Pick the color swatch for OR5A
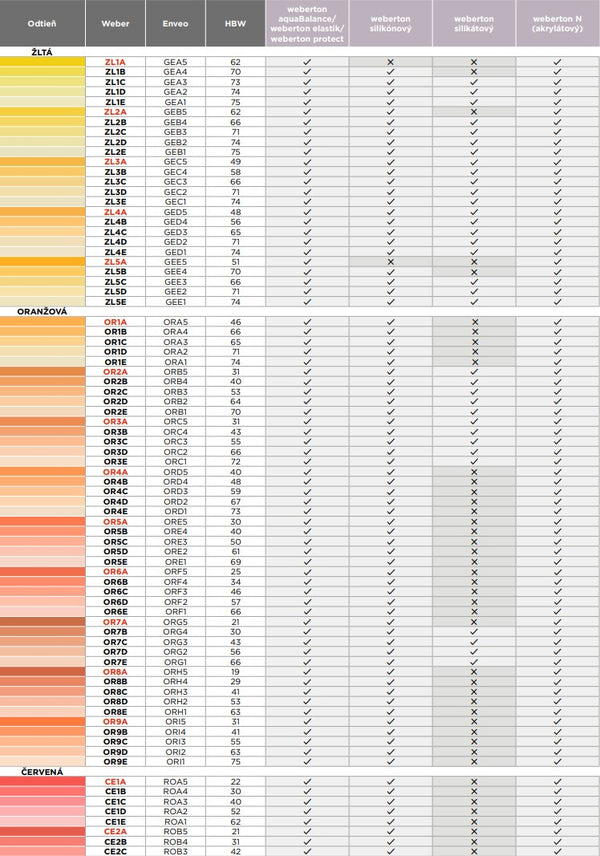The image size is (600, 856). pos(43,521)
